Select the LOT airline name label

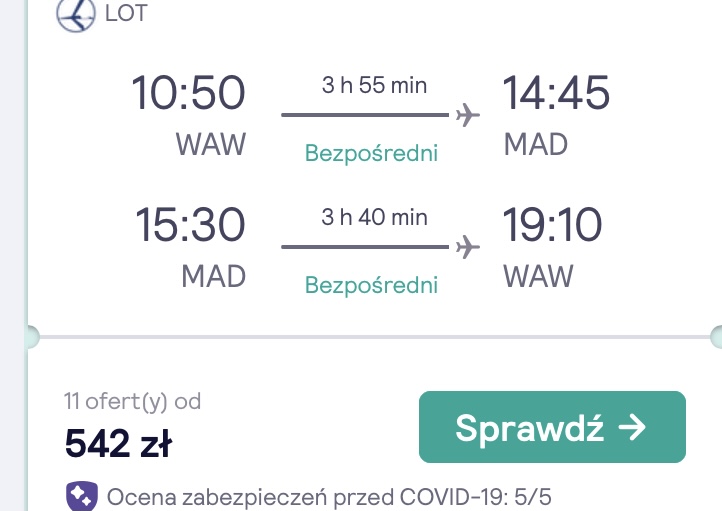click(x=126, y=13)
